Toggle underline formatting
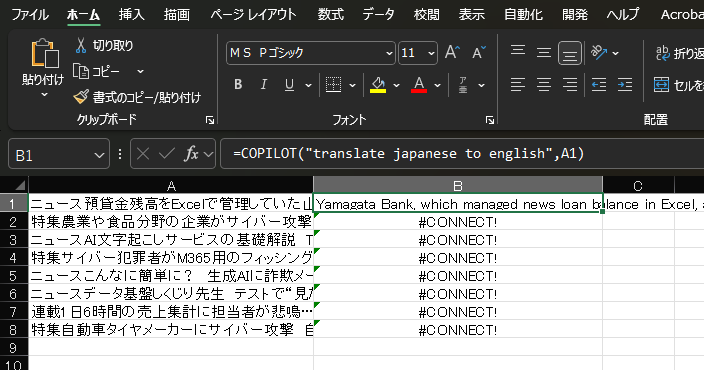Screen dimensions: 704x370 coord(290,84)
